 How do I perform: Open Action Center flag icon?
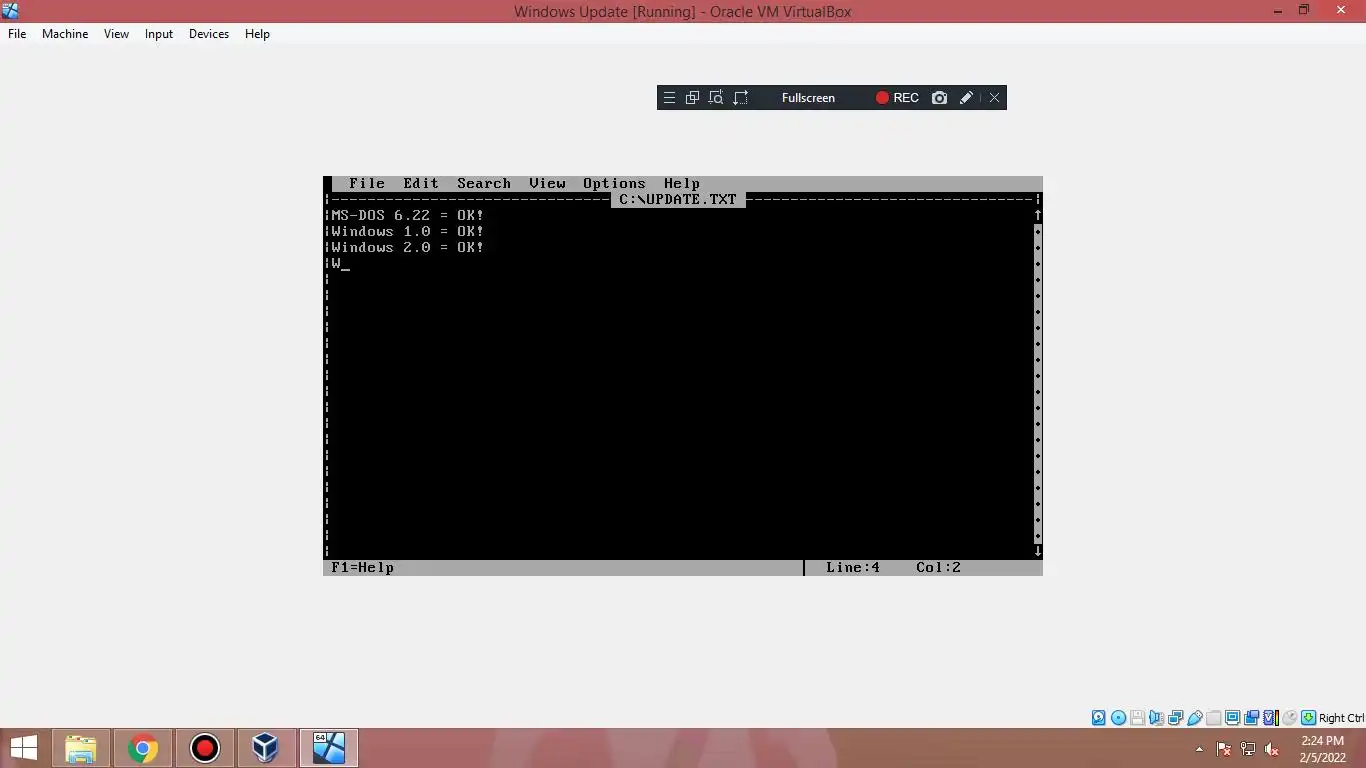click(x=1224, y=749)
